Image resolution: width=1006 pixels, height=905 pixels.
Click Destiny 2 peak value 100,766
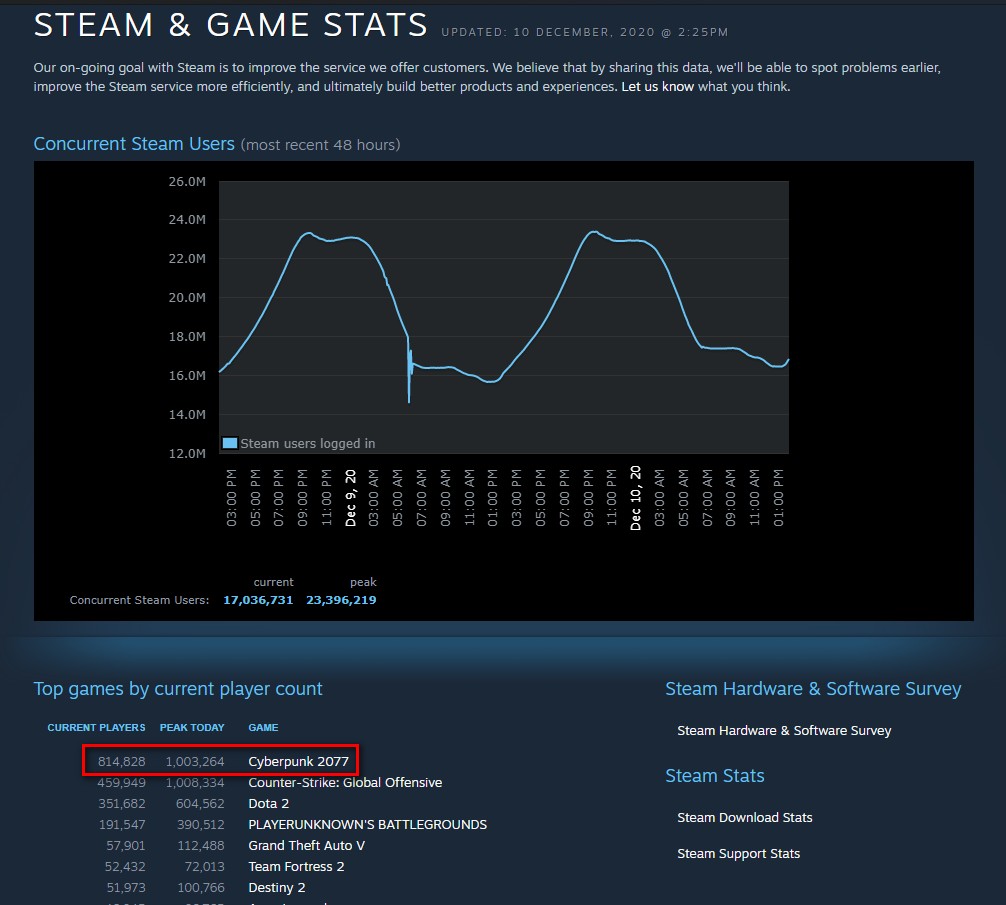click(201, 888)
